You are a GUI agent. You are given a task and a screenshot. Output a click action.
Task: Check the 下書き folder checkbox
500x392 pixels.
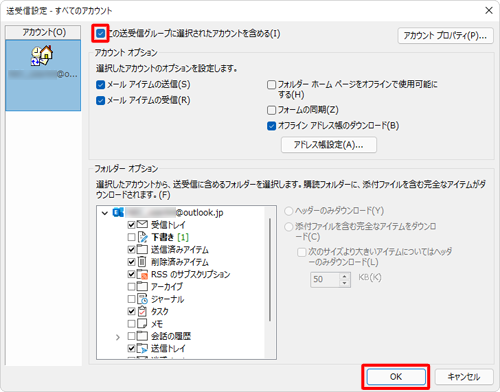click(131, 237)
